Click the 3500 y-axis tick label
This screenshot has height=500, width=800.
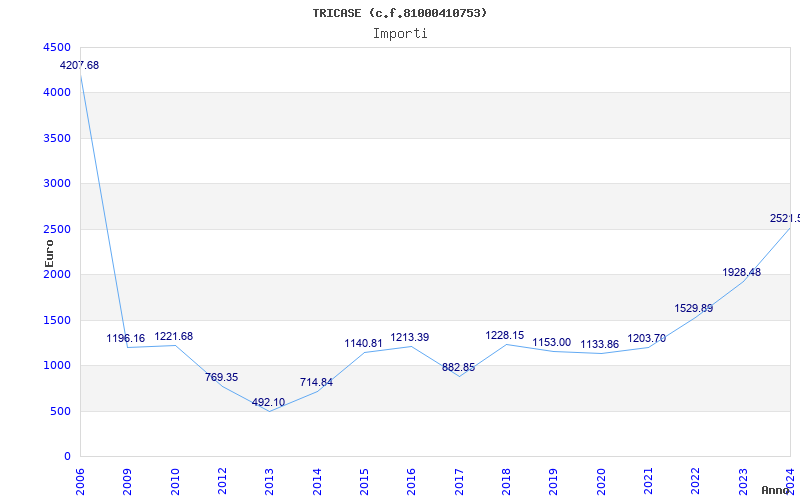57,138
